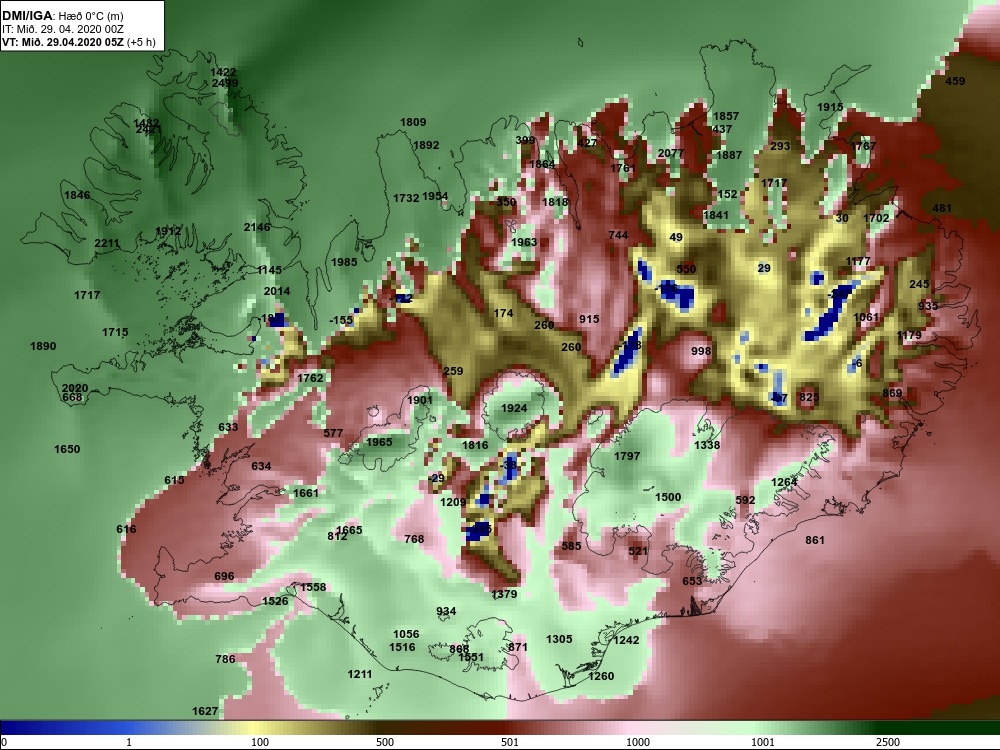The width and height of the screenshot is (1000, 750).
Task: Click the map value 1890
Action: coord(43,346)
